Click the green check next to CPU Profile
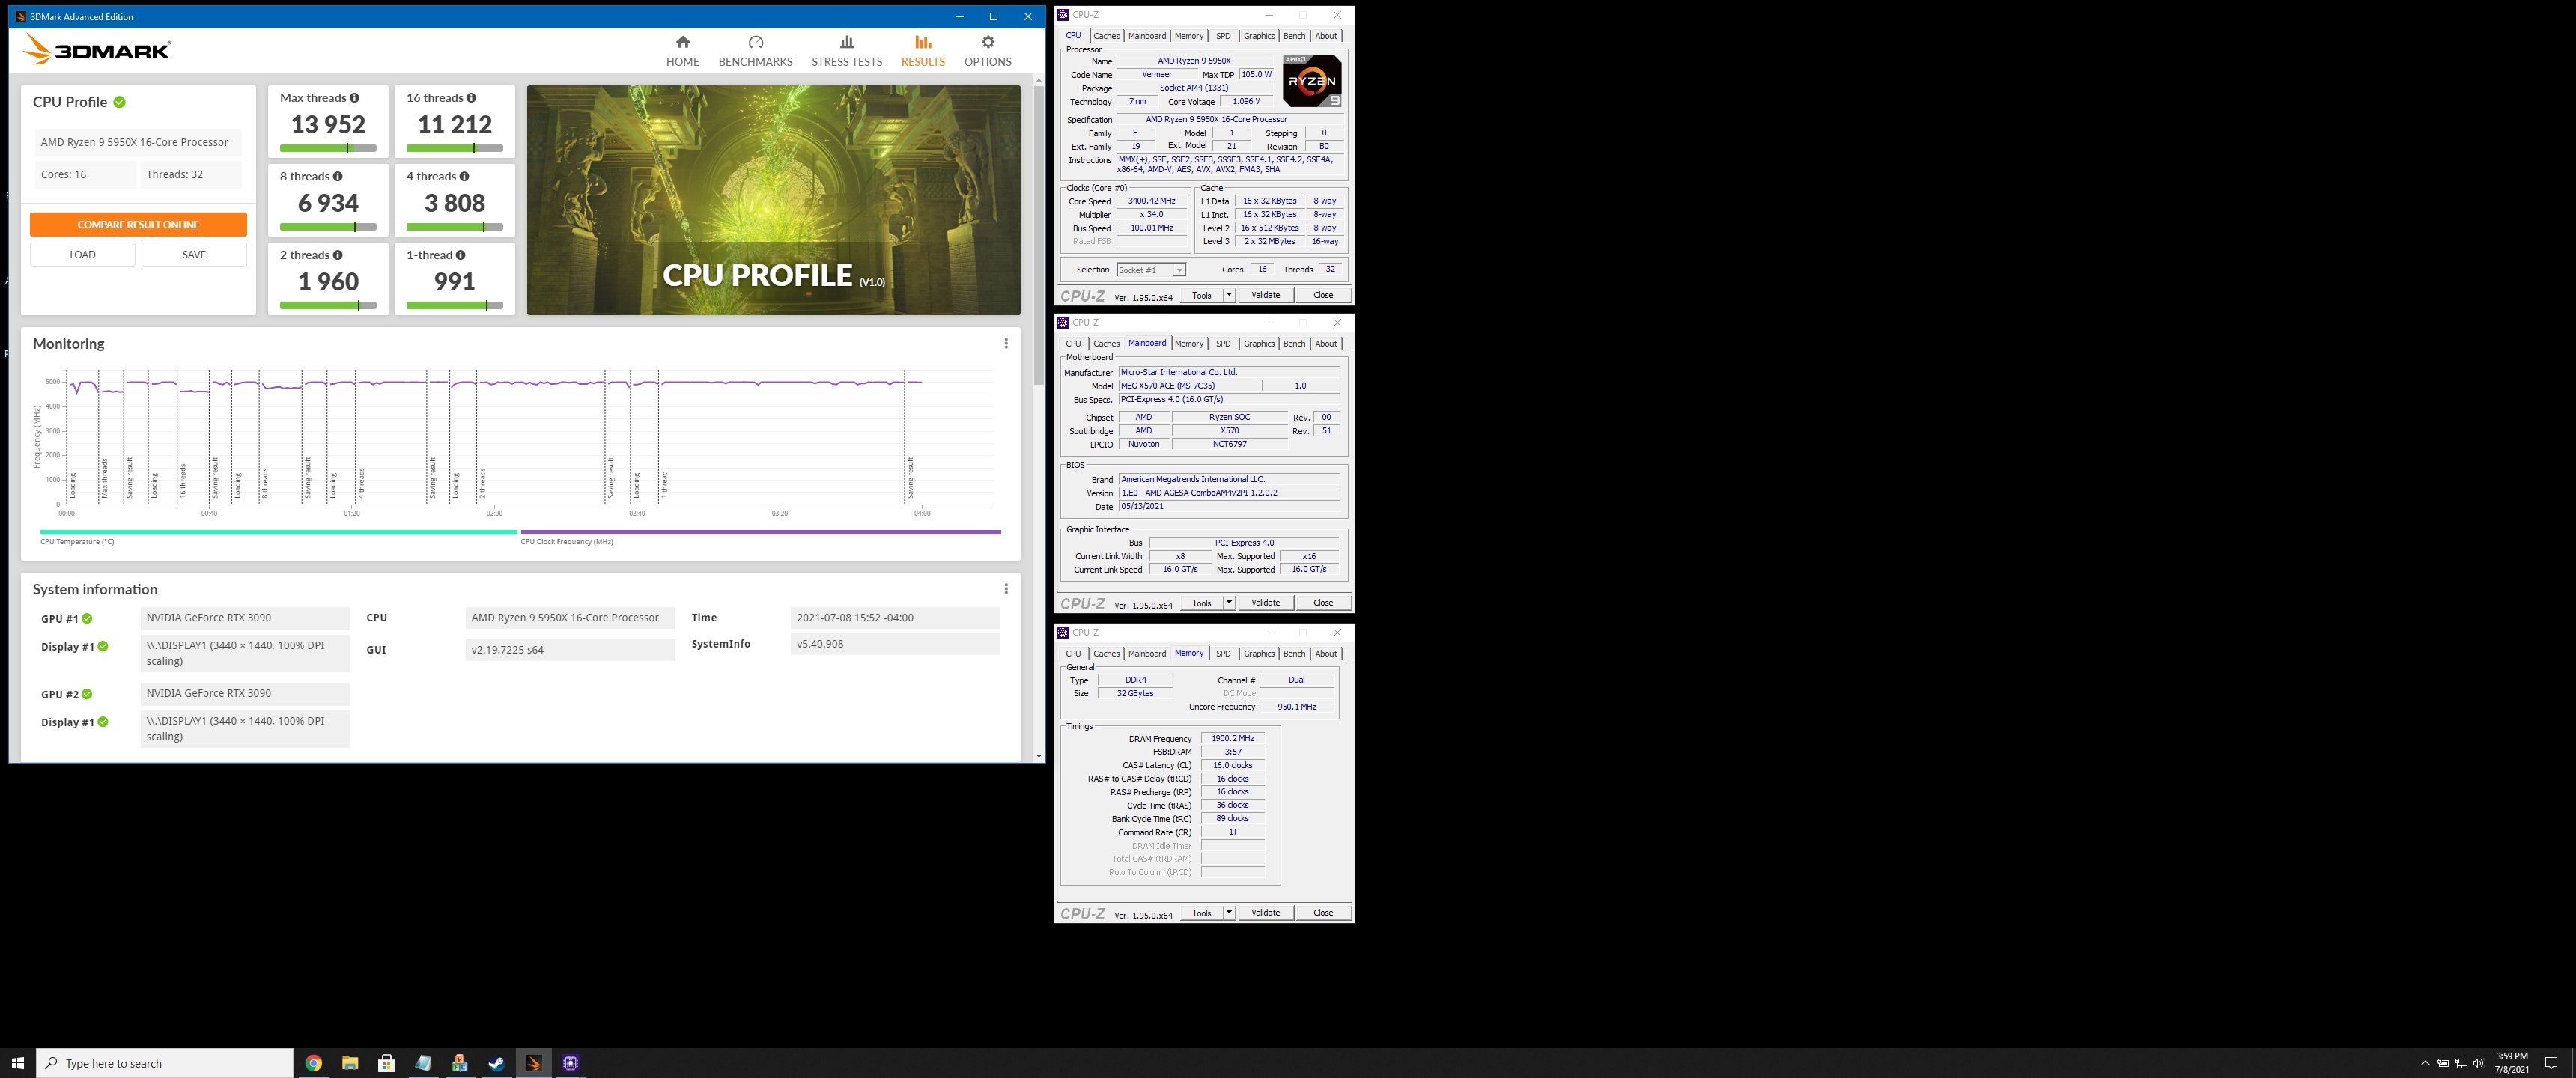 (120, 102)
